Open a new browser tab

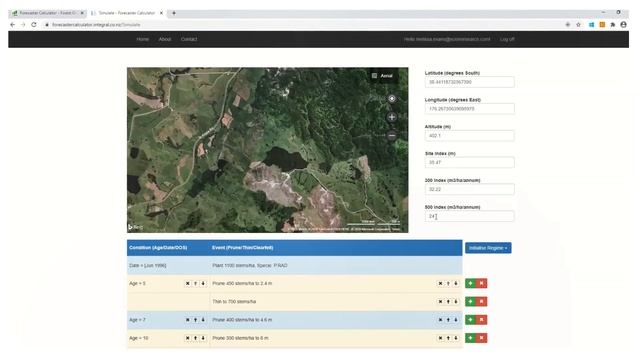[174, 13]
